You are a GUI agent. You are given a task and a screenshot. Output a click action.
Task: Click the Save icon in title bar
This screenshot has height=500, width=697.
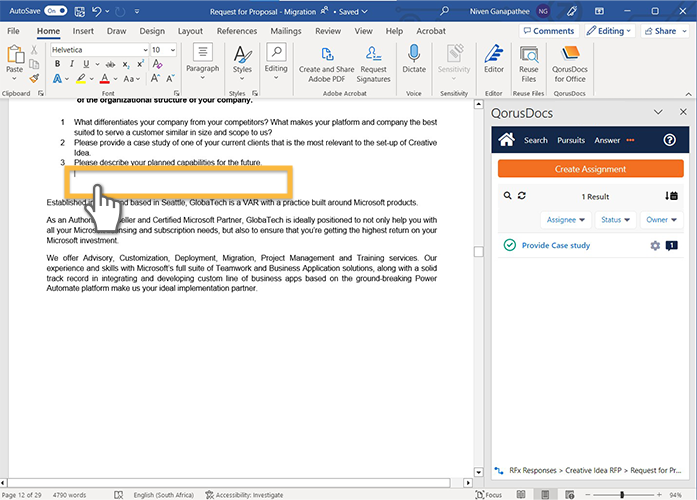pos(80,12)
